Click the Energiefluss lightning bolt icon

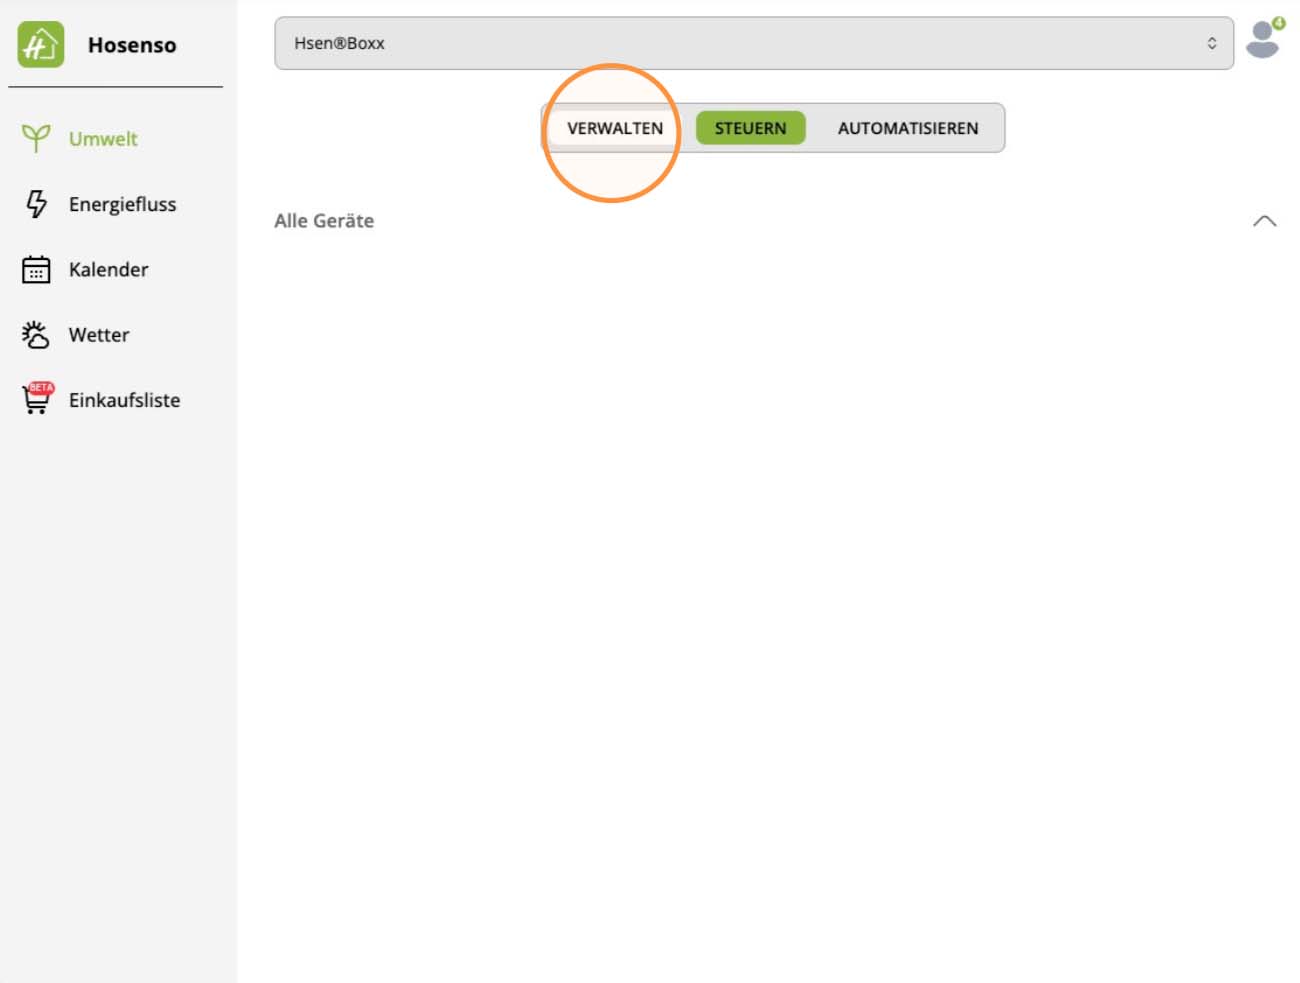36,204
